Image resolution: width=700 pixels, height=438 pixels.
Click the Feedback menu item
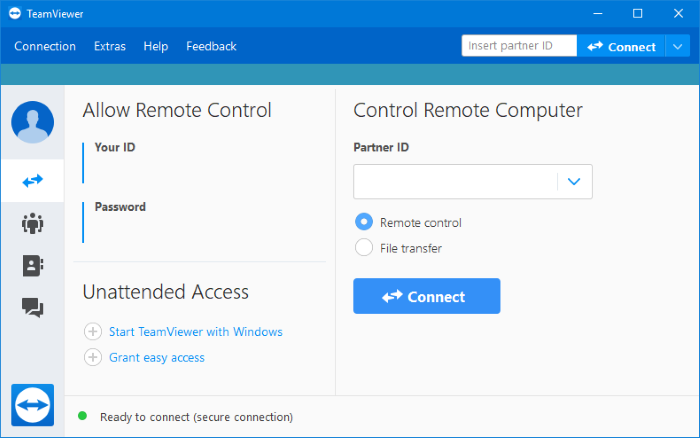click(211, 46)
